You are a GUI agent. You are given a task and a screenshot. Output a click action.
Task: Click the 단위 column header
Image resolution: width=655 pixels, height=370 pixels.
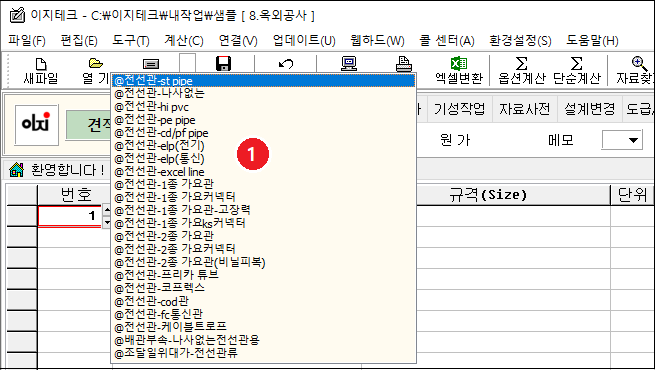(x=632, y=195)
